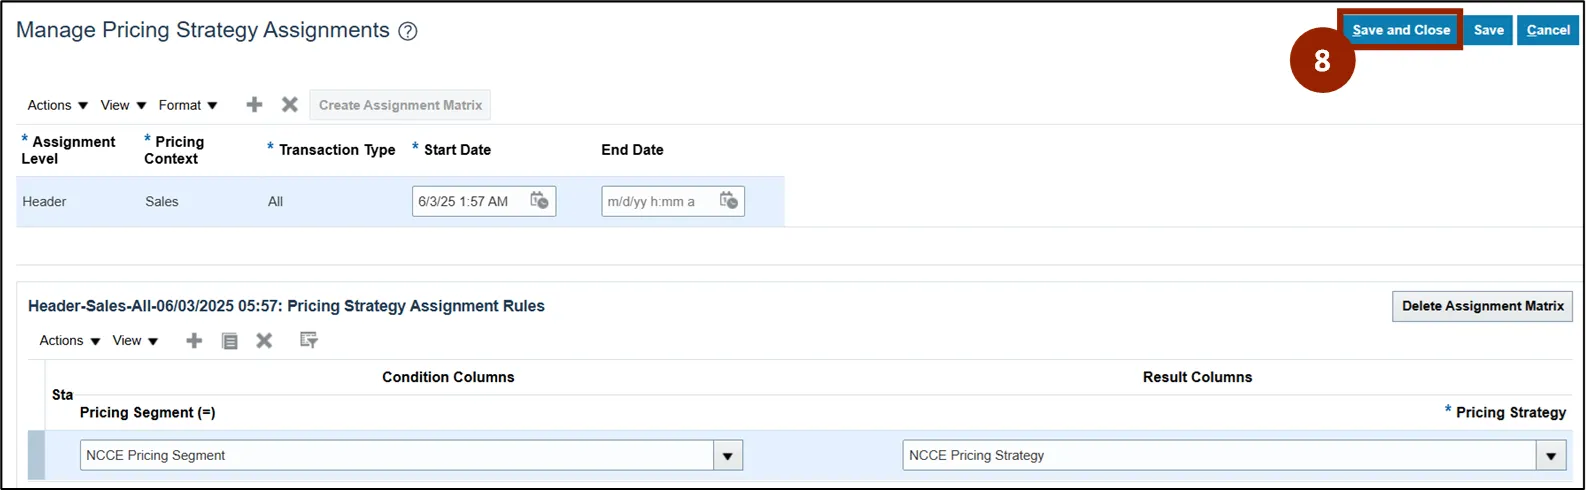Open the End Date calendar picker
Image resolution: width=1586 pixels, height=491 pixels.
pyautogui.click(x=728, y=201)
